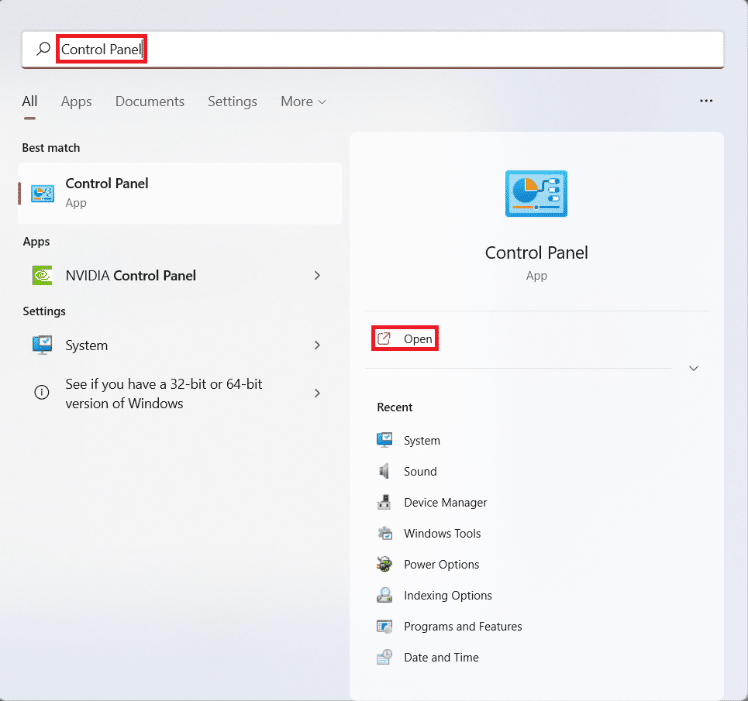Click the System icon in Recent
Image resolution: width=748 pixels, height=701 pixels.
[x=384, y=440]
